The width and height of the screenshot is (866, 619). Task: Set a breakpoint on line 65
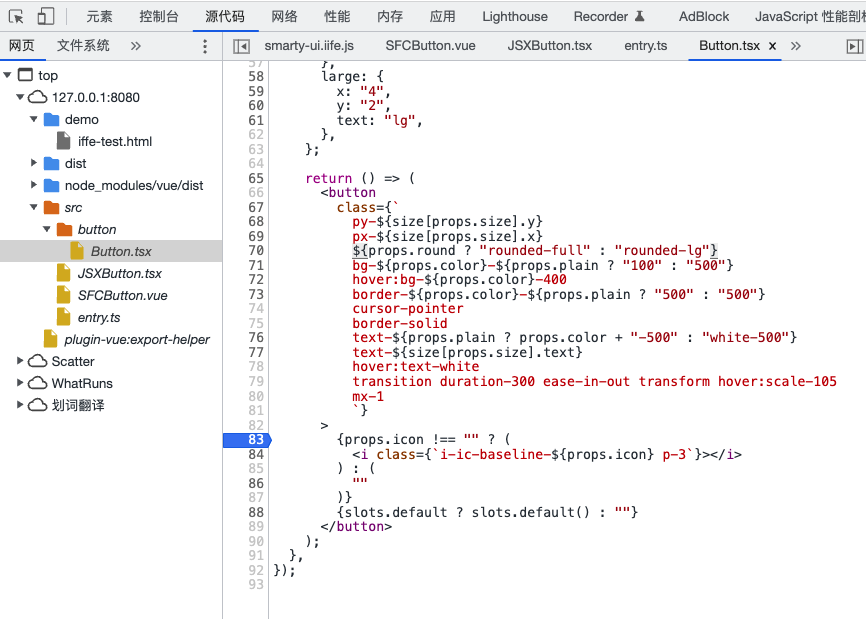coord(256,178)
